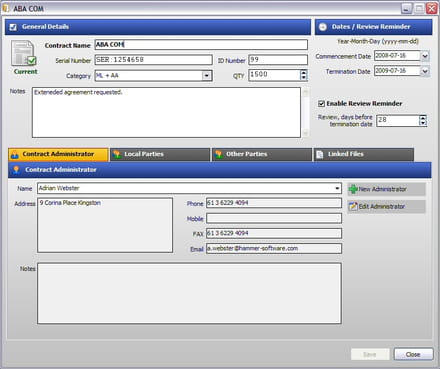This screenshot has width=440, height=369.
Task: Switch to the Contract Administrator tab
Action: (x=58, y=154)
